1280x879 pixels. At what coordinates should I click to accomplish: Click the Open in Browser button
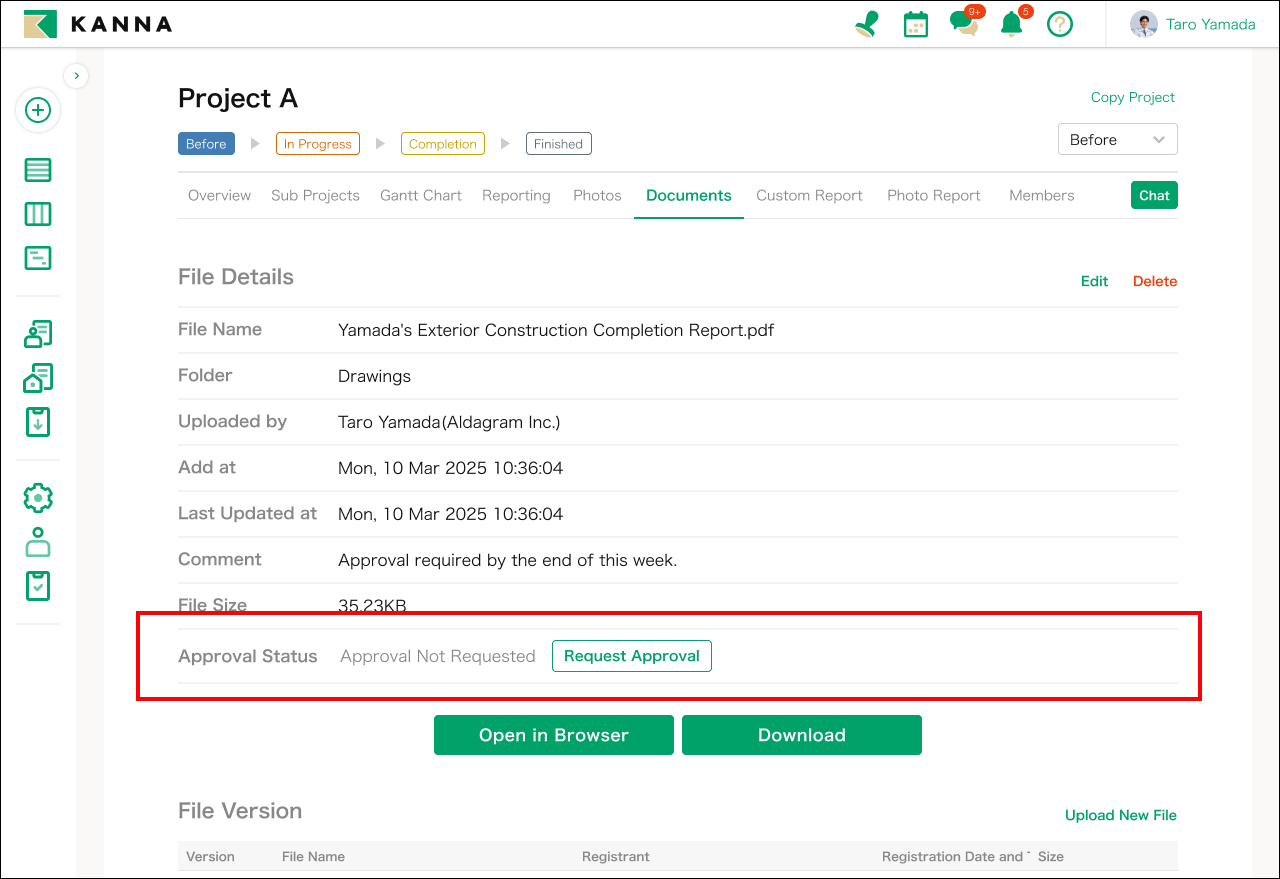553,735
